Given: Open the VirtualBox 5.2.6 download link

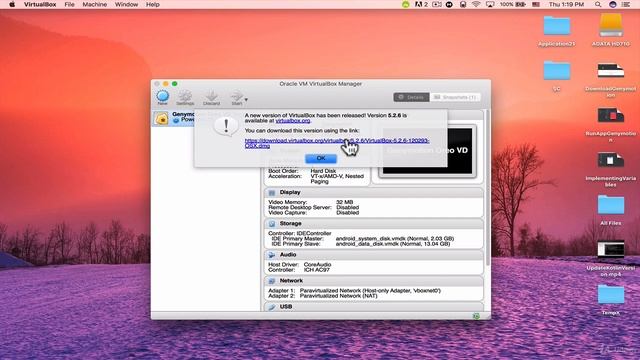Looking at the screenshot, I should coord(337,143).
